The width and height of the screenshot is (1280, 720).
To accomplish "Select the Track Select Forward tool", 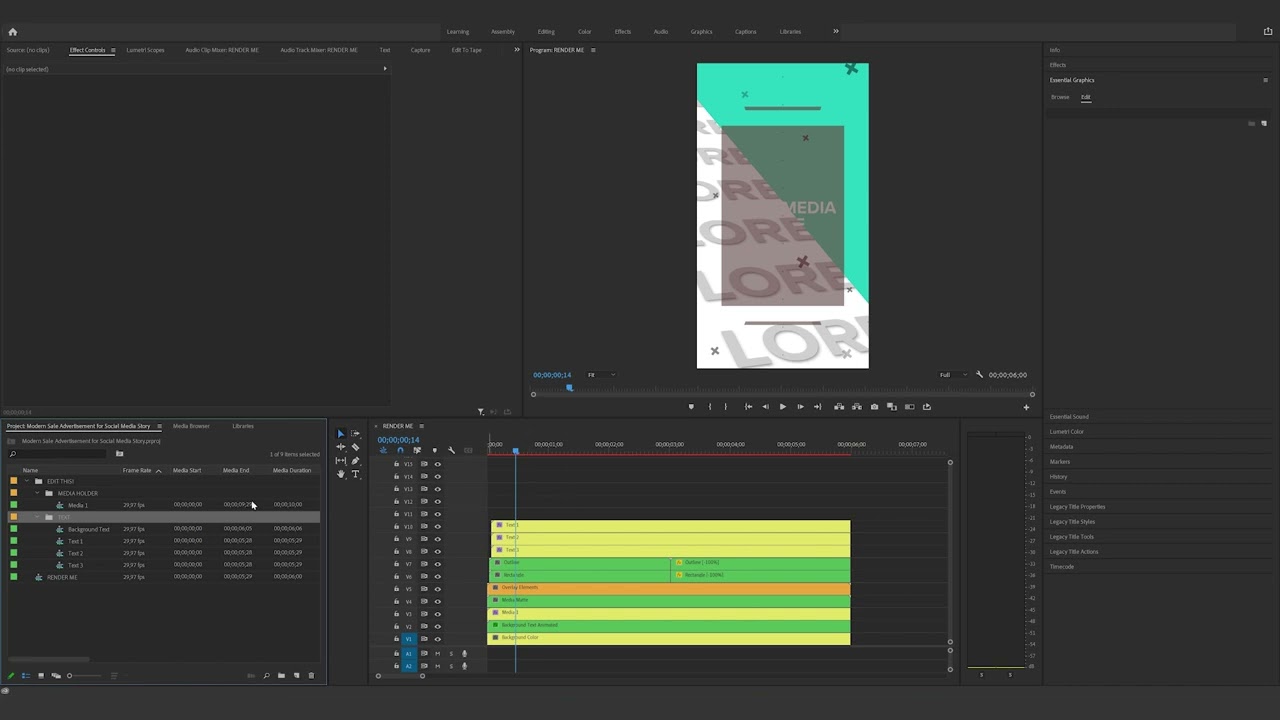I will (x=355, y=434).
